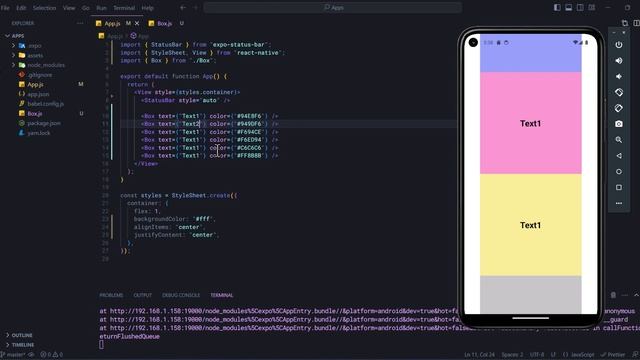Open the Run menu
Screen dimensions: 640x360
pos(101,8)
